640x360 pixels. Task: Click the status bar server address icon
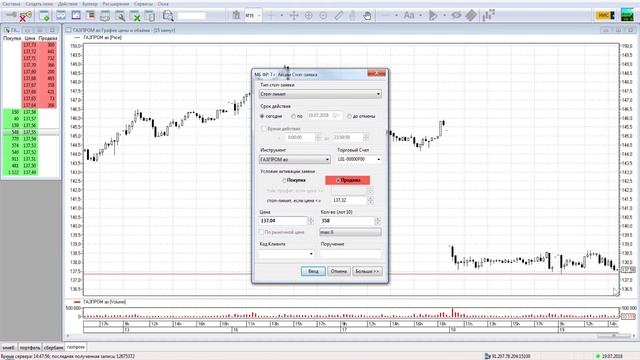(x=487, y=356)
